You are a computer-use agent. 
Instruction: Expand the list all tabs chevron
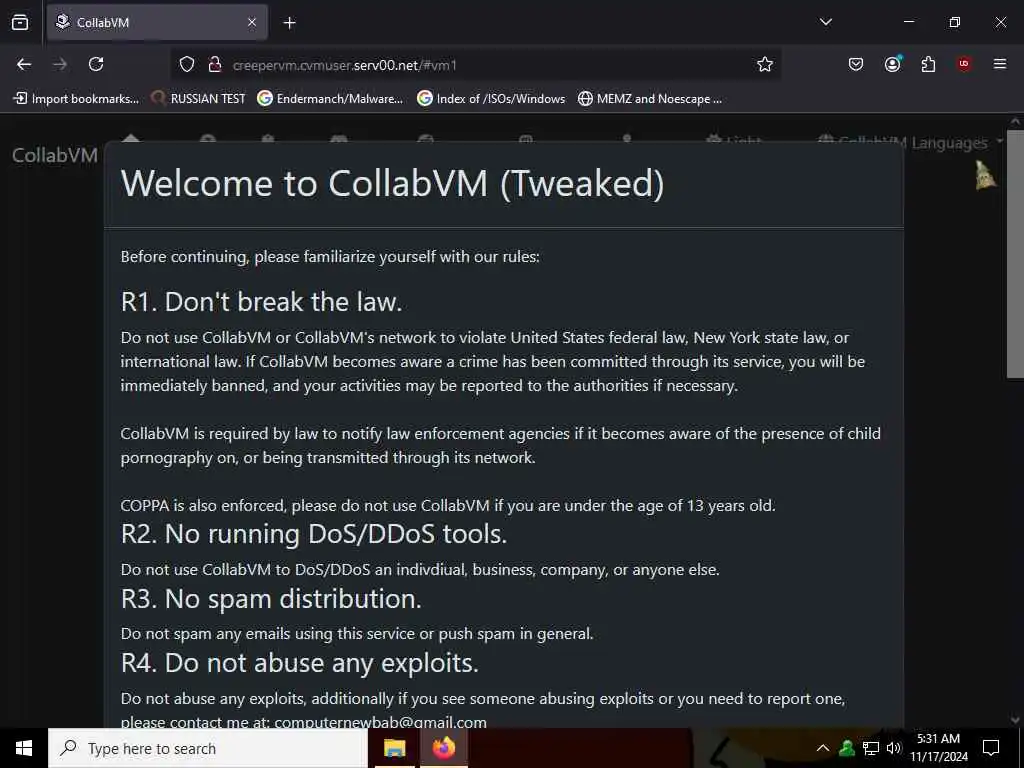[x=825, y=22]
